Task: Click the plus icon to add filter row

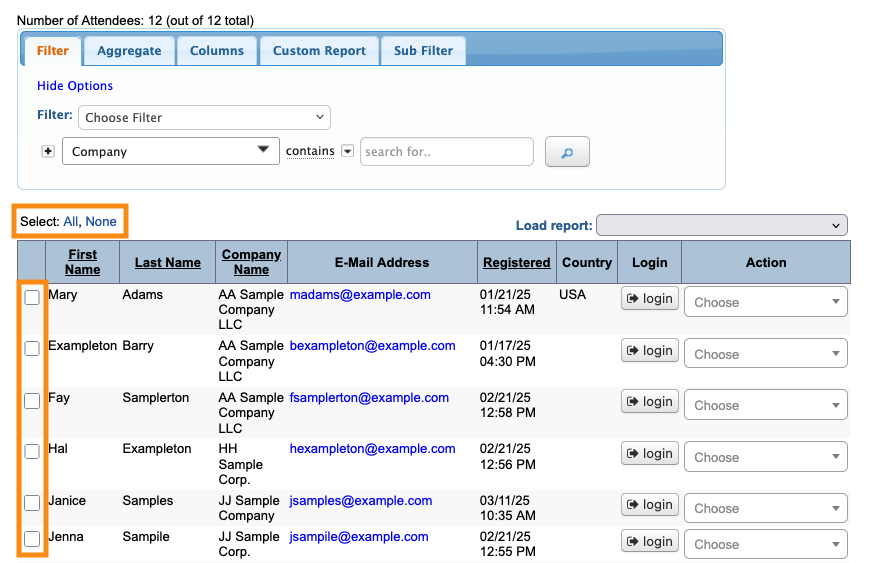Action: click(x=47, y=152)
